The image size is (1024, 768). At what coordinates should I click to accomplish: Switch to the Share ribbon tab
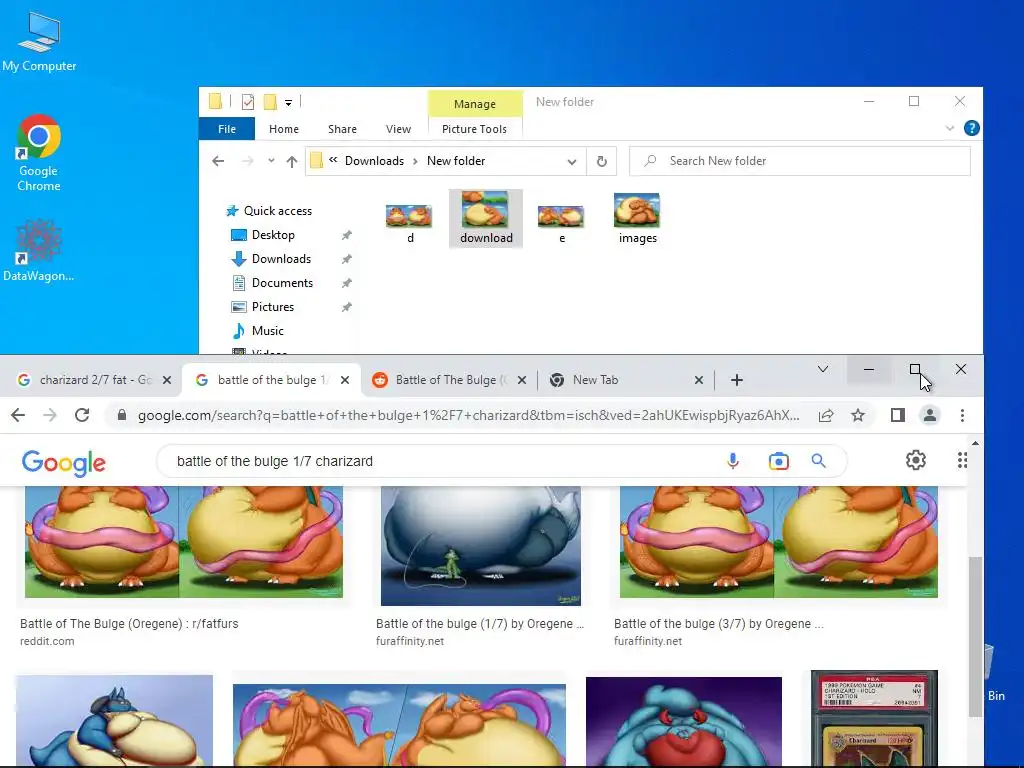click(342, 129)
